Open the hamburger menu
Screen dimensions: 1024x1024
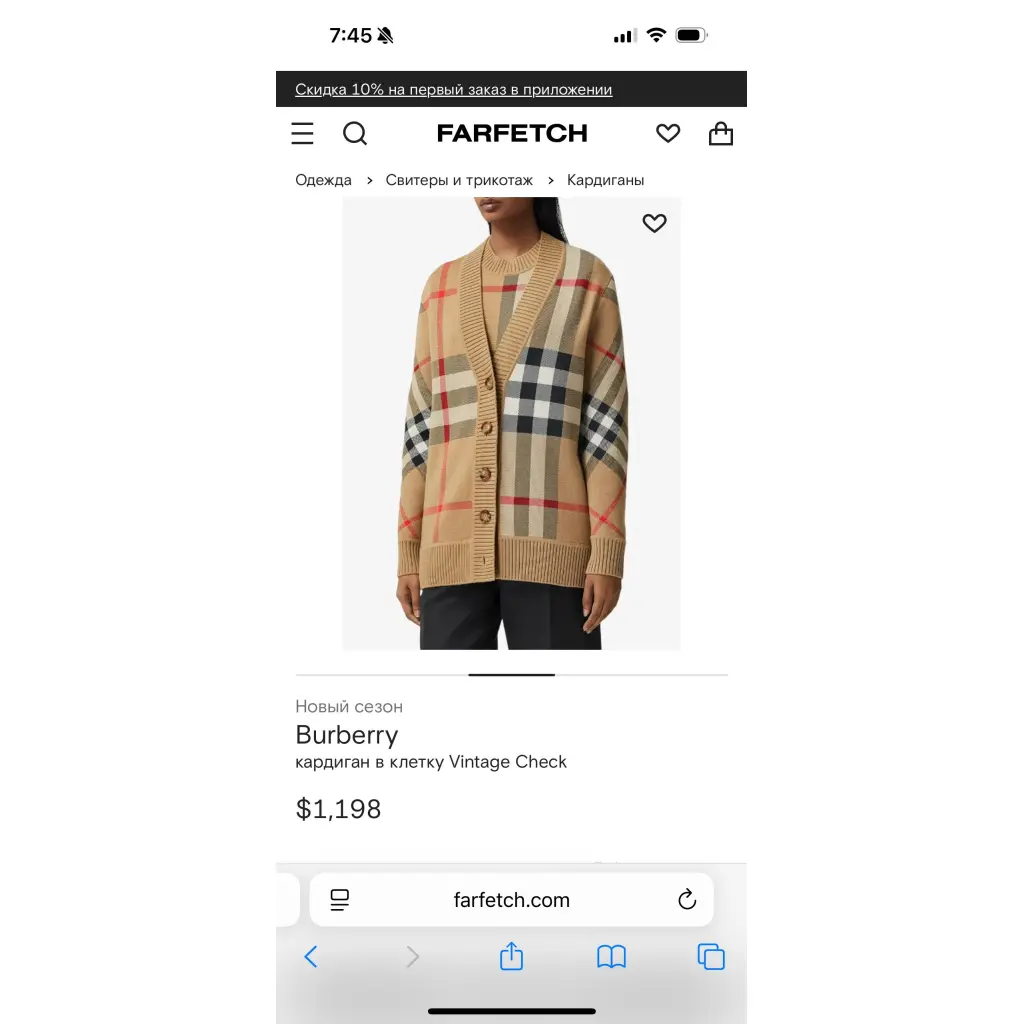(302, 133)
